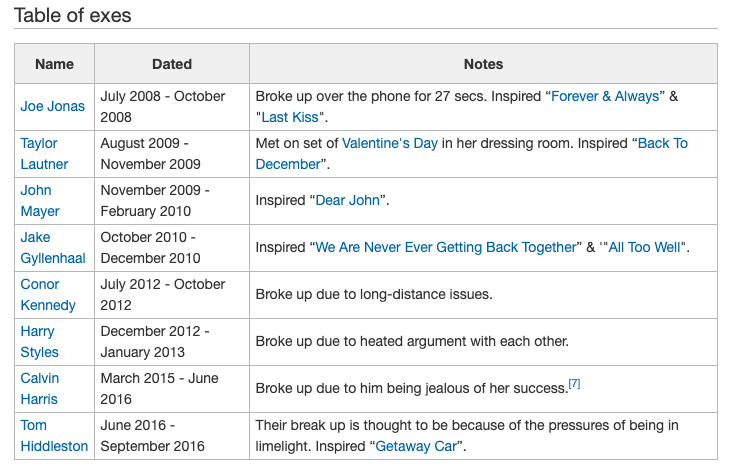Viewport: 734px width, 466px height.
Task: Open the Dear John song link
Action: (x=347, y=200)
